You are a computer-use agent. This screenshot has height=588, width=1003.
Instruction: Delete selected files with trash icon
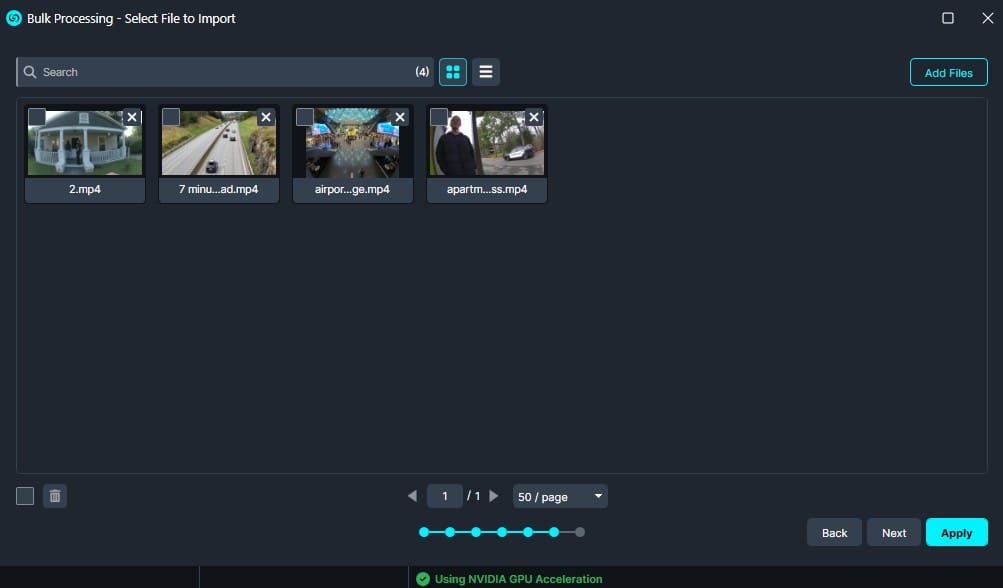[x=55, y=496]
